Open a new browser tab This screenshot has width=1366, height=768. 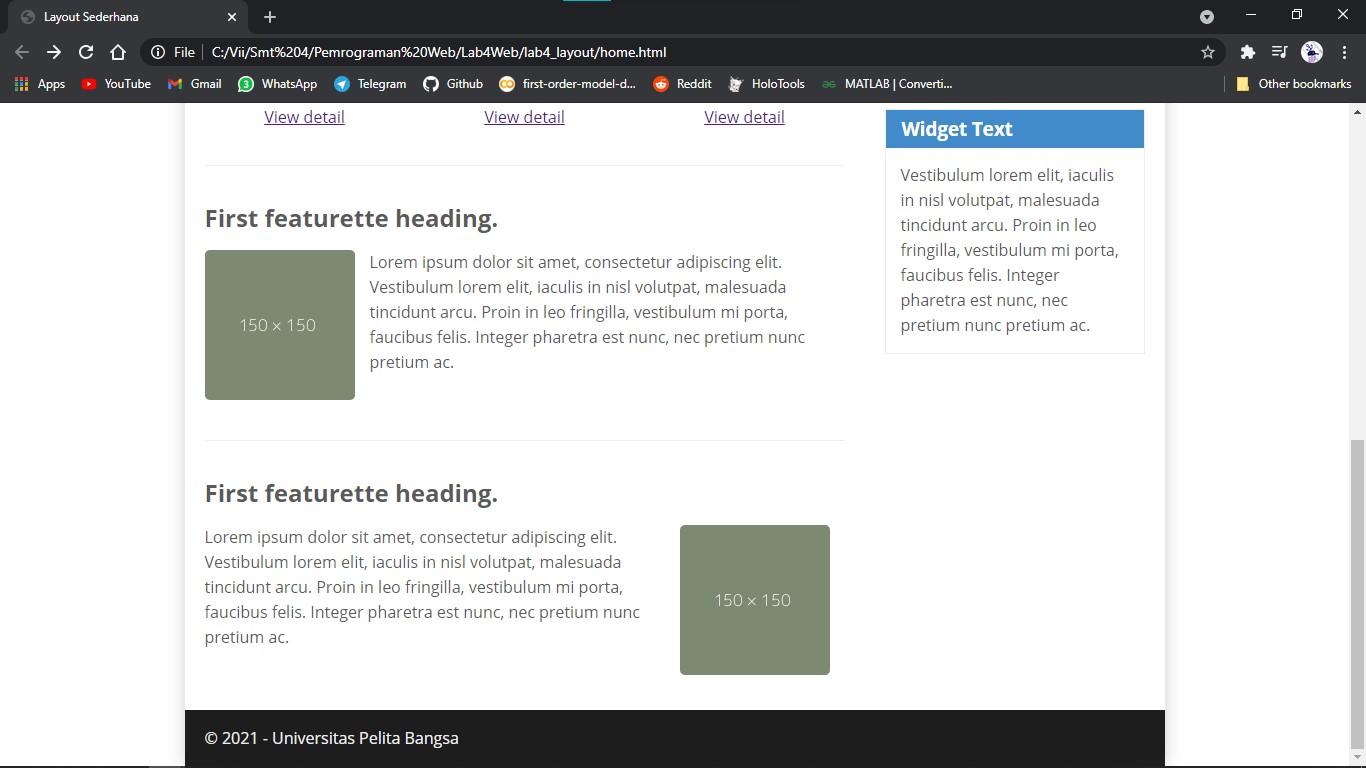click(268, 16)
